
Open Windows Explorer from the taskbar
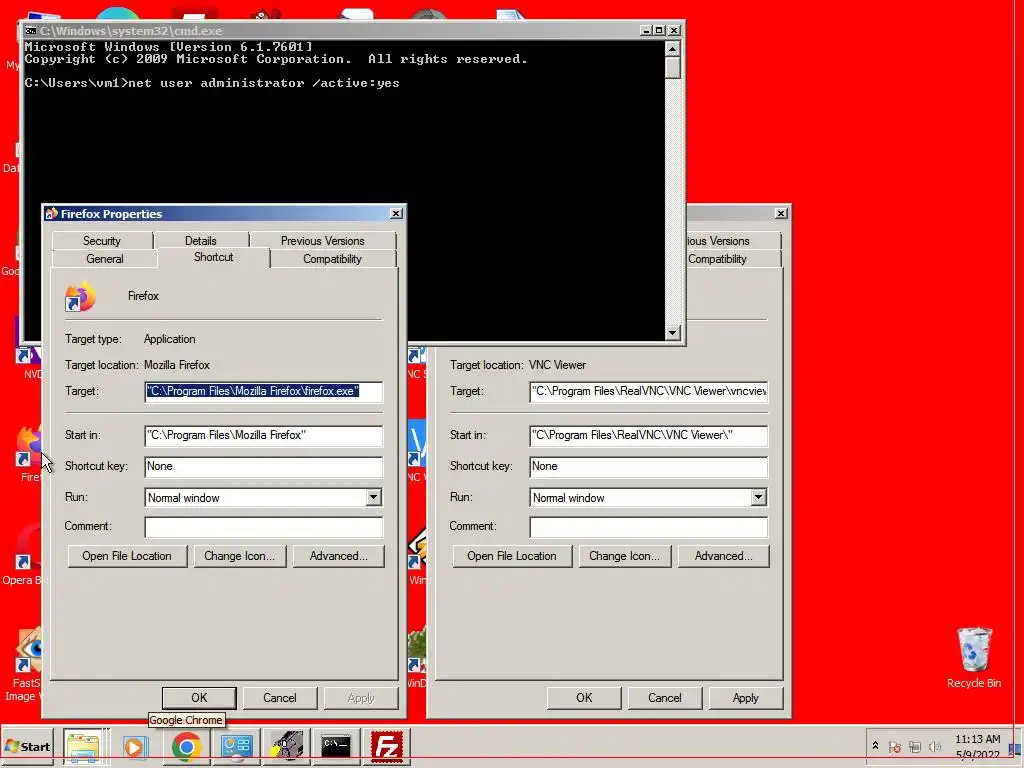click(83, 746)
